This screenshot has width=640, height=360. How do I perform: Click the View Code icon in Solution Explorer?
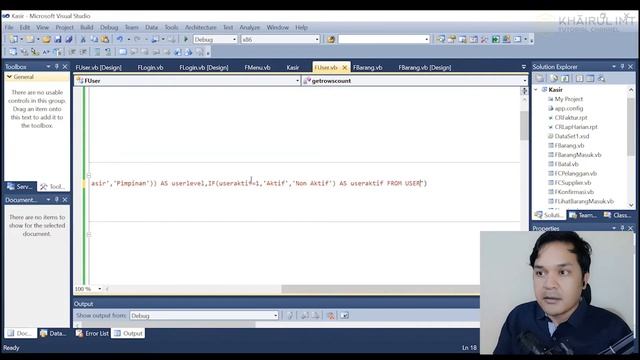(579, 78)
